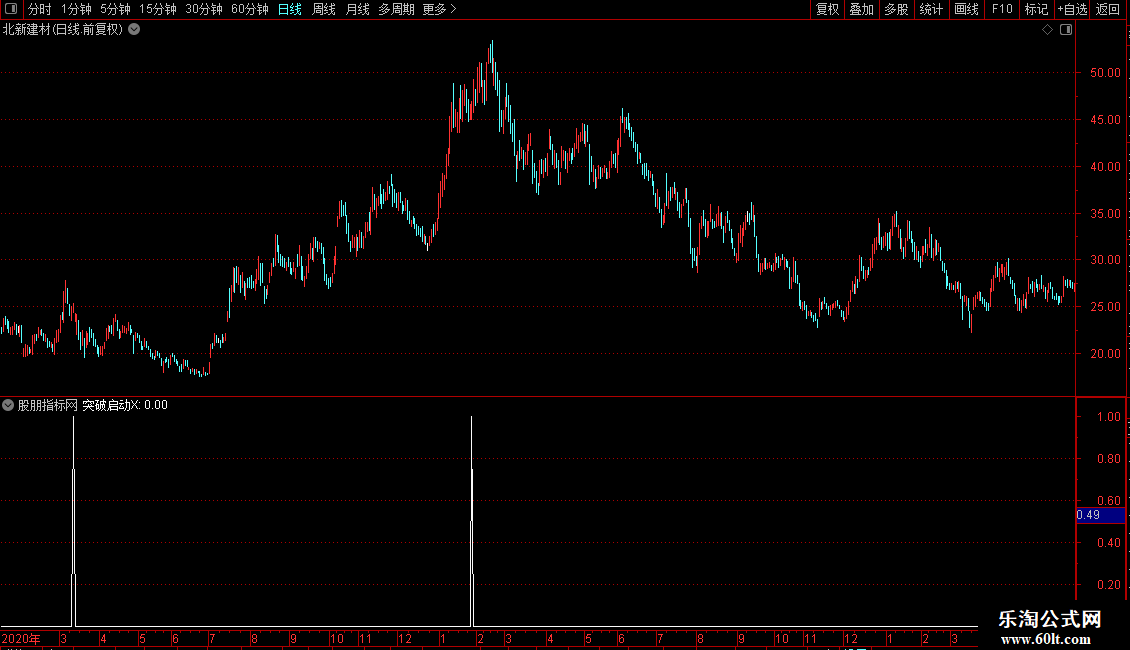This screenshot has width=1130, height=650.
Task: Click the 股朋指标网 indicator name
Action: click(x=48, y=405)
